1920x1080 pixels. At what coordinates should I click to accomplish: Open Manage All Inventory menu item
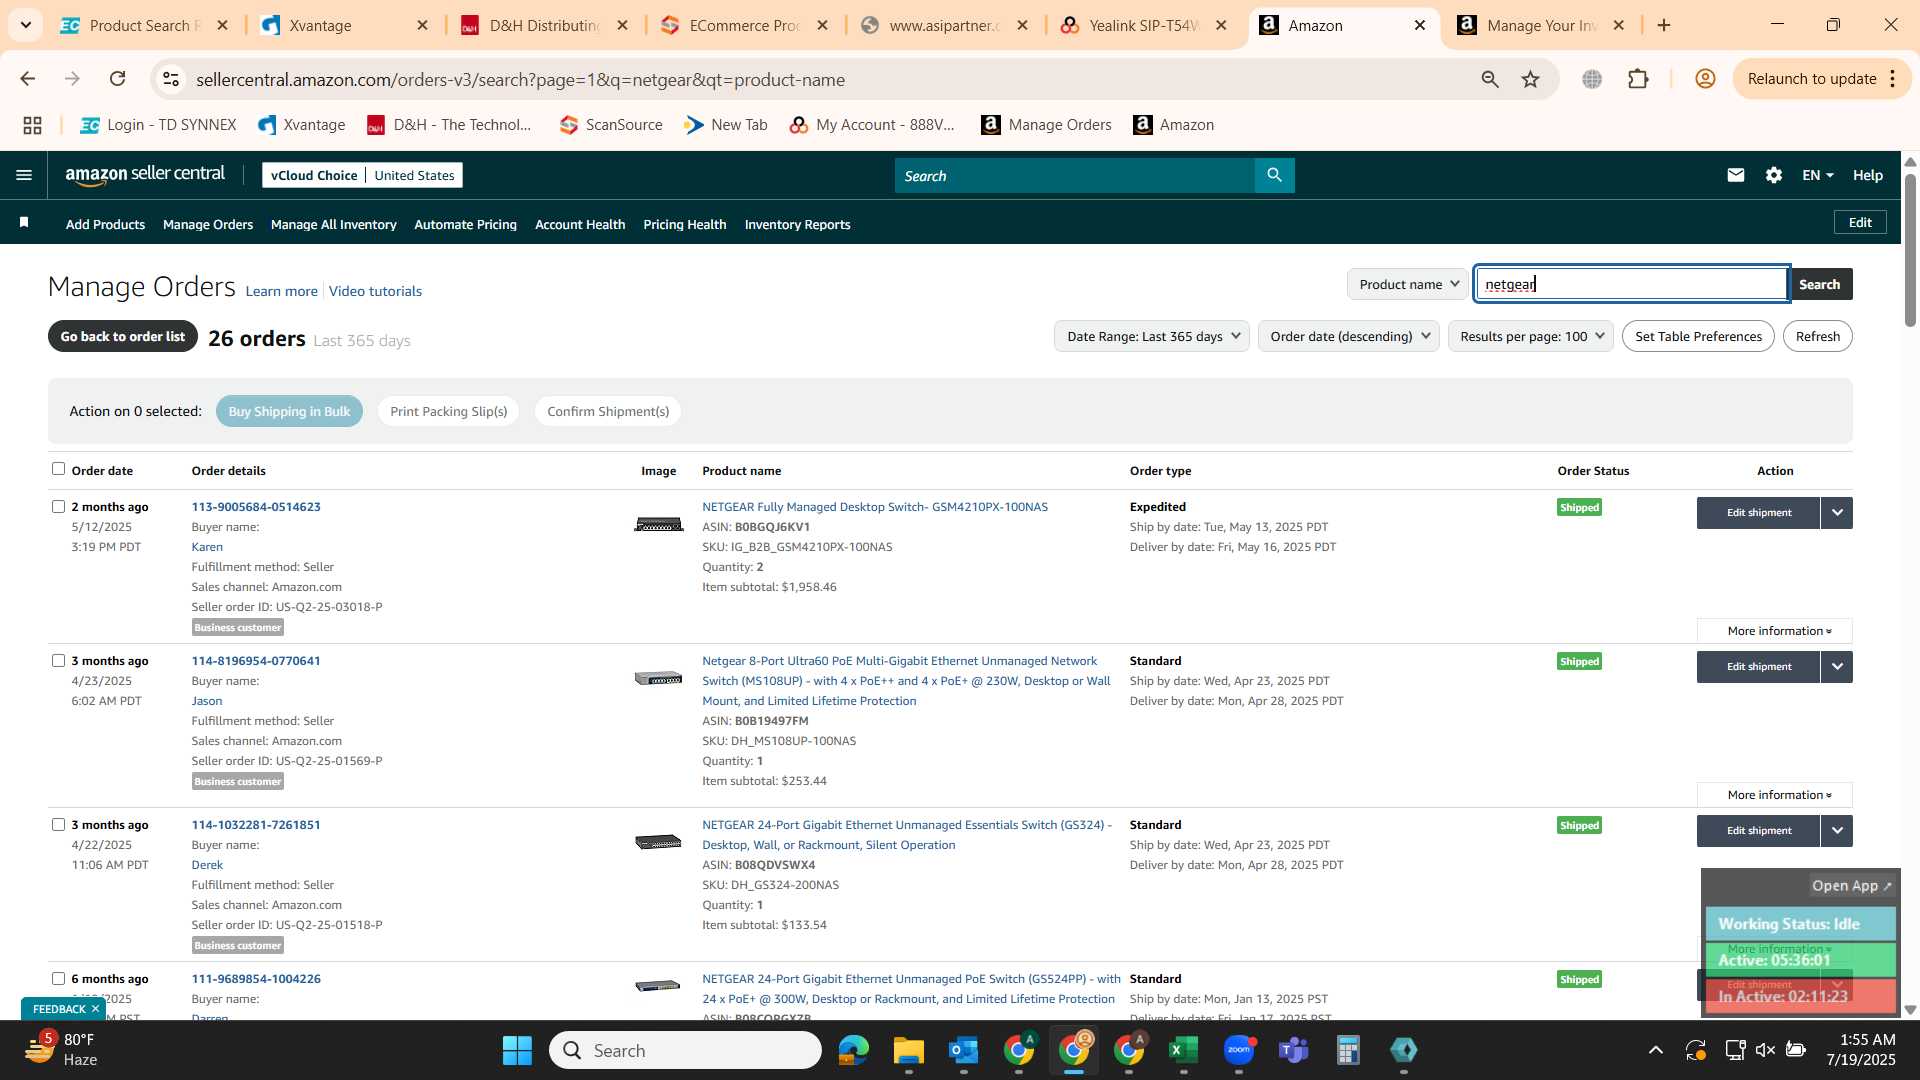click(333, 224)
